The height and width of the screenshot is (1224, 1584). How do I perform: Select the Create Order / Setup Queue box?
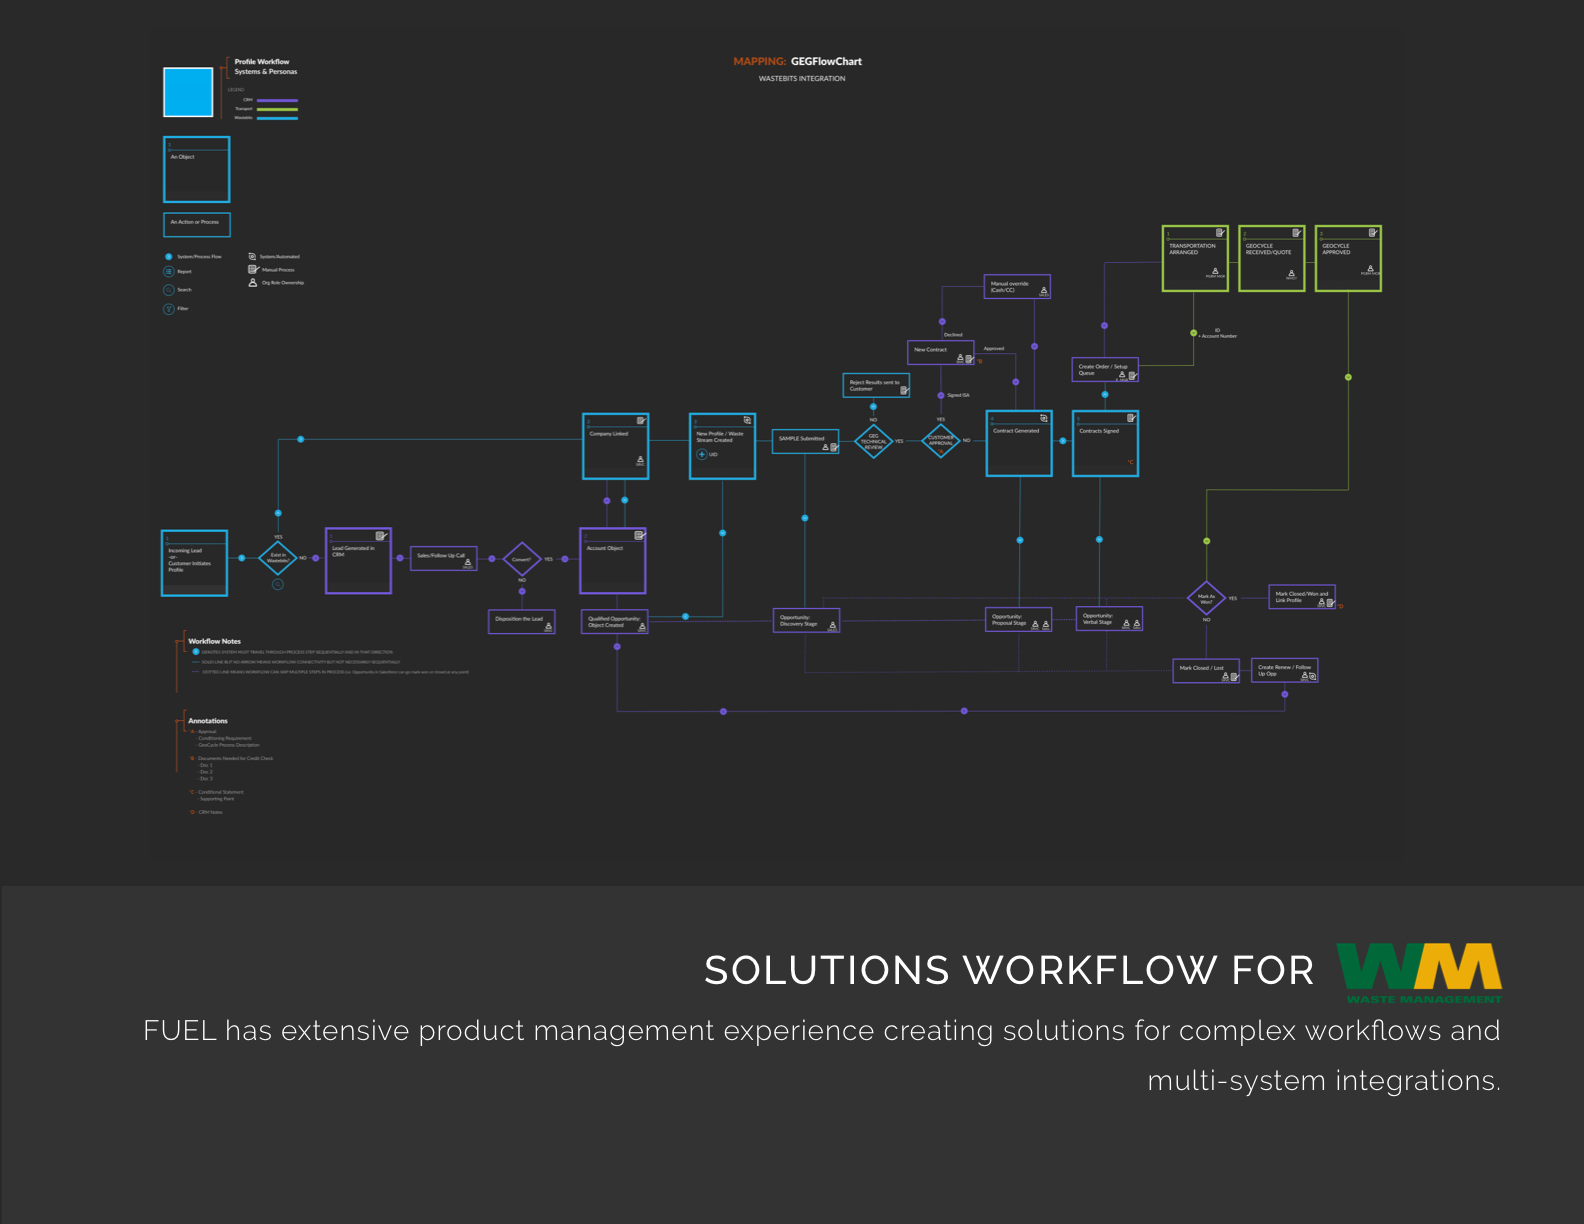click(x=1105, y=370)
